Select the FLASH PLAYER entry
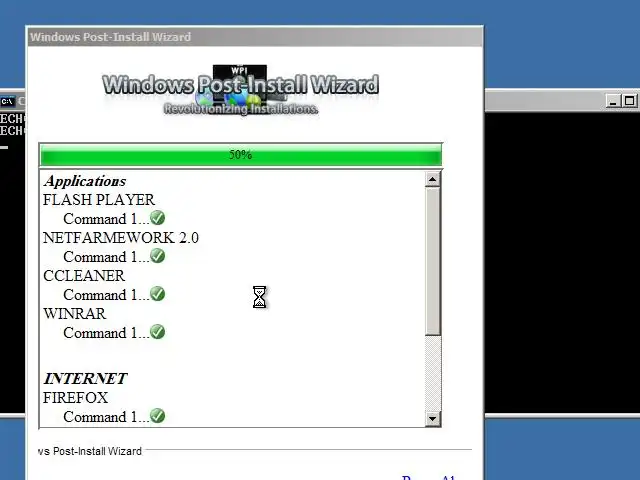This screenshot has height=480, width=640. coord(99,200)
